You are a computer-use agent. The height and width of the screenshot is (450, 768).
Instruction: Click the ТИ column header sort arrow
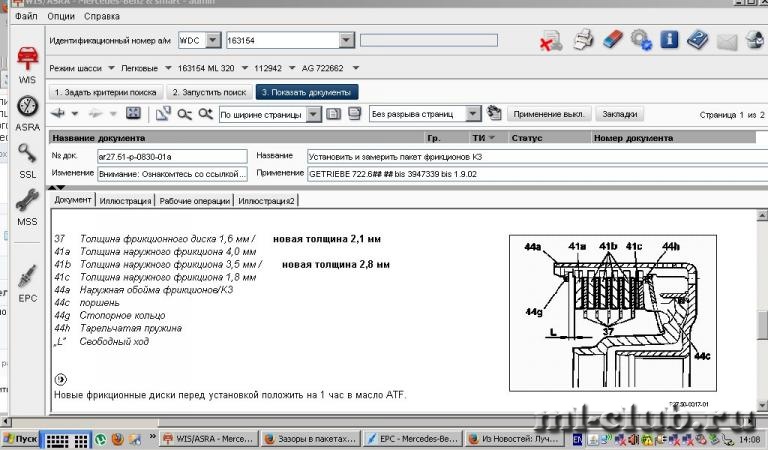[x=492, y=138]
